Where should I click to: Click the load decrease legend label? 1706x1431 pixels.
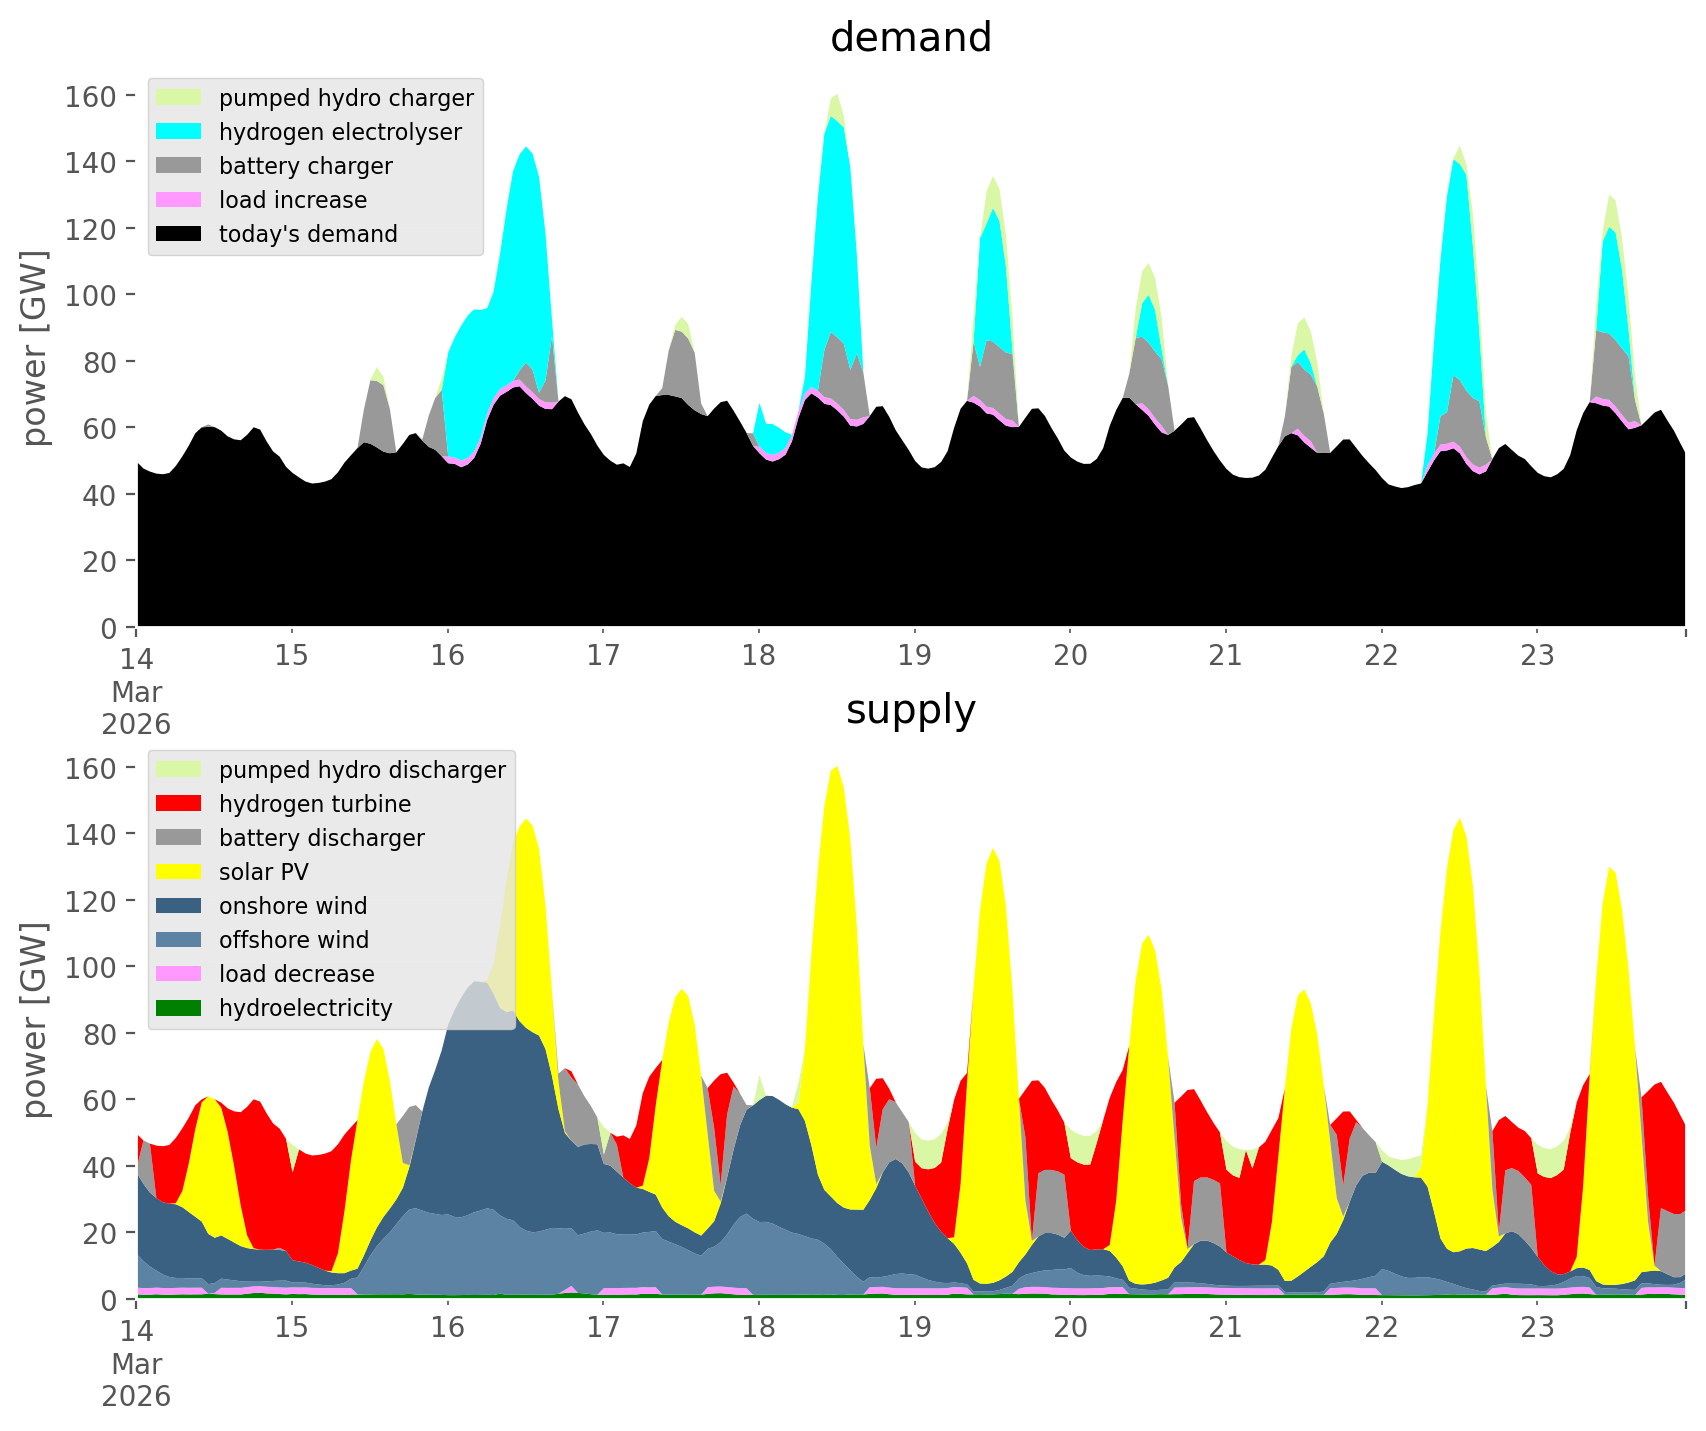point(296,974)
